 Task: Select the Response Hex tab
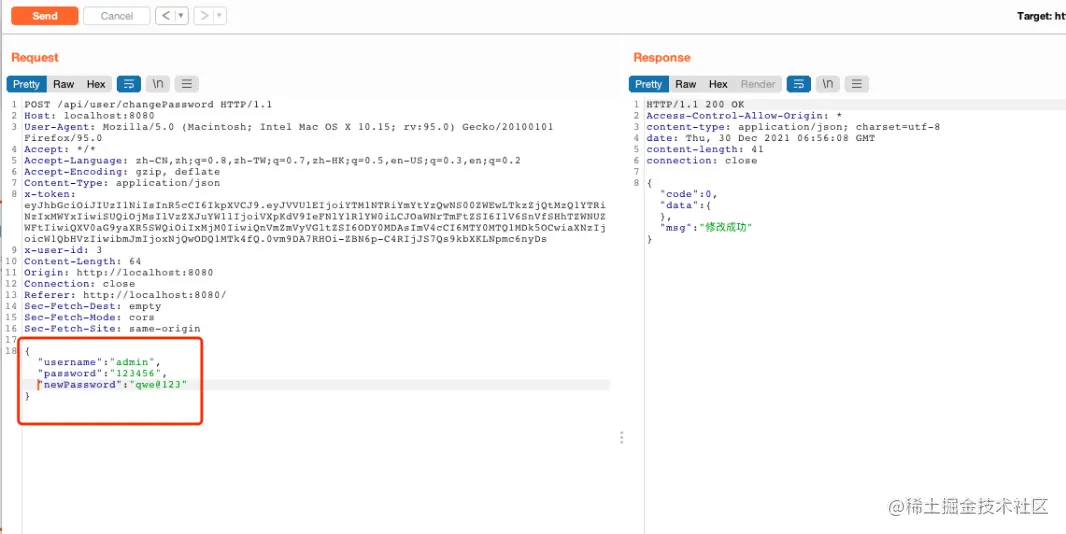pos(718,84)
